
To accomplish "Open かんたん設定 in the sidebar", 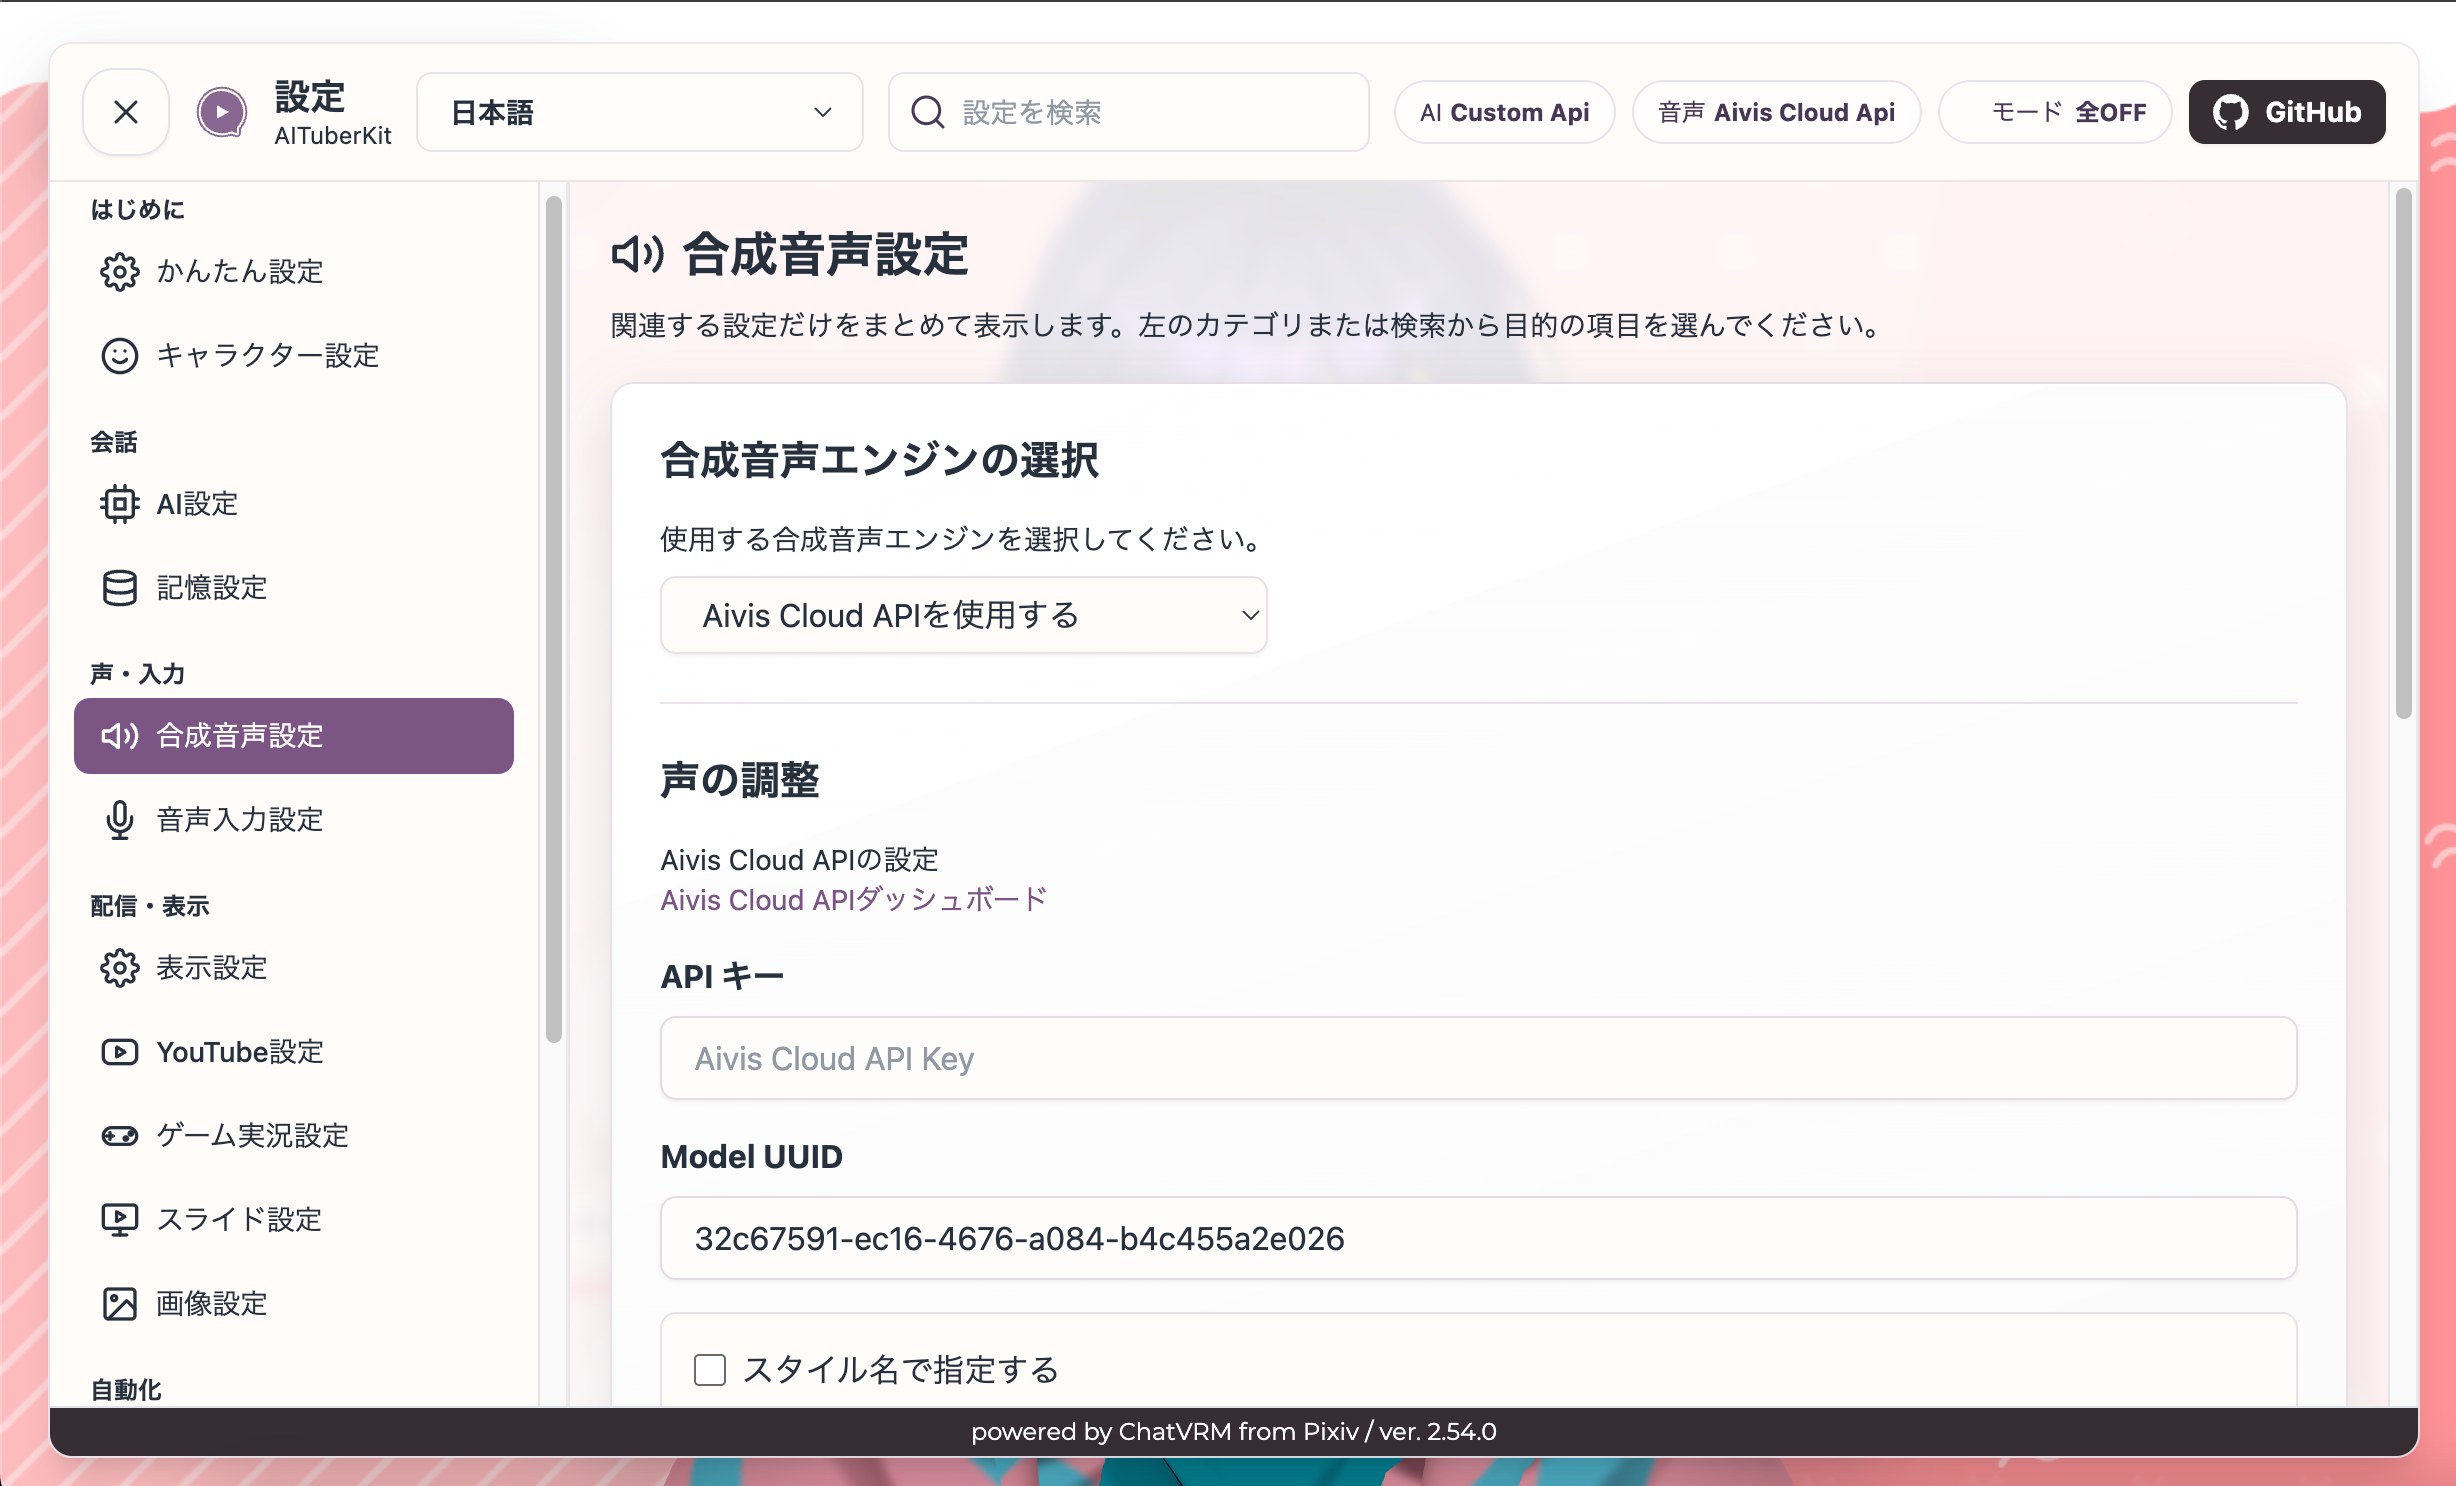I will point(294,271).
